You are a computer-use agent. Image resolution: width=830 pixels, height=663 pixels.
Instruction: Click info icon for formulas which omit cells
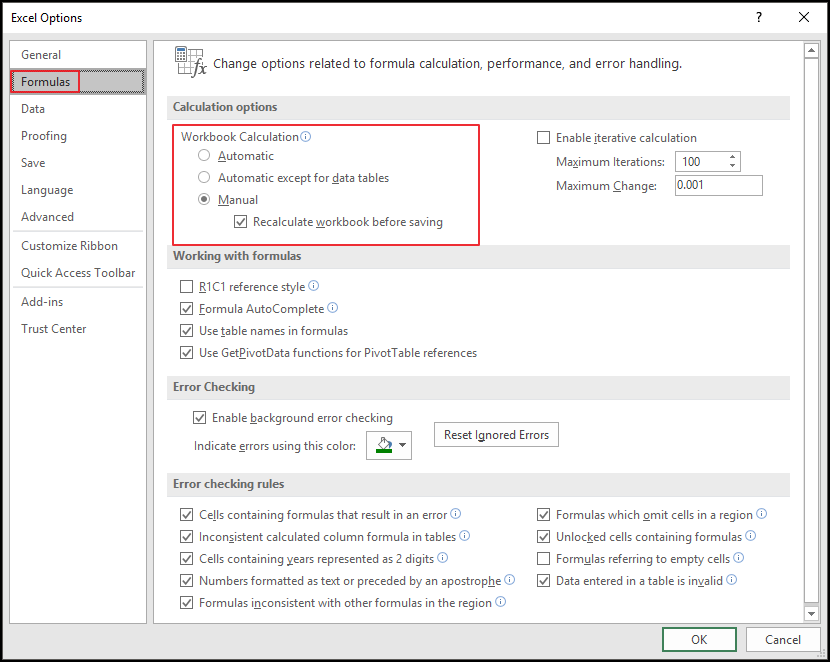pos(761,513)
